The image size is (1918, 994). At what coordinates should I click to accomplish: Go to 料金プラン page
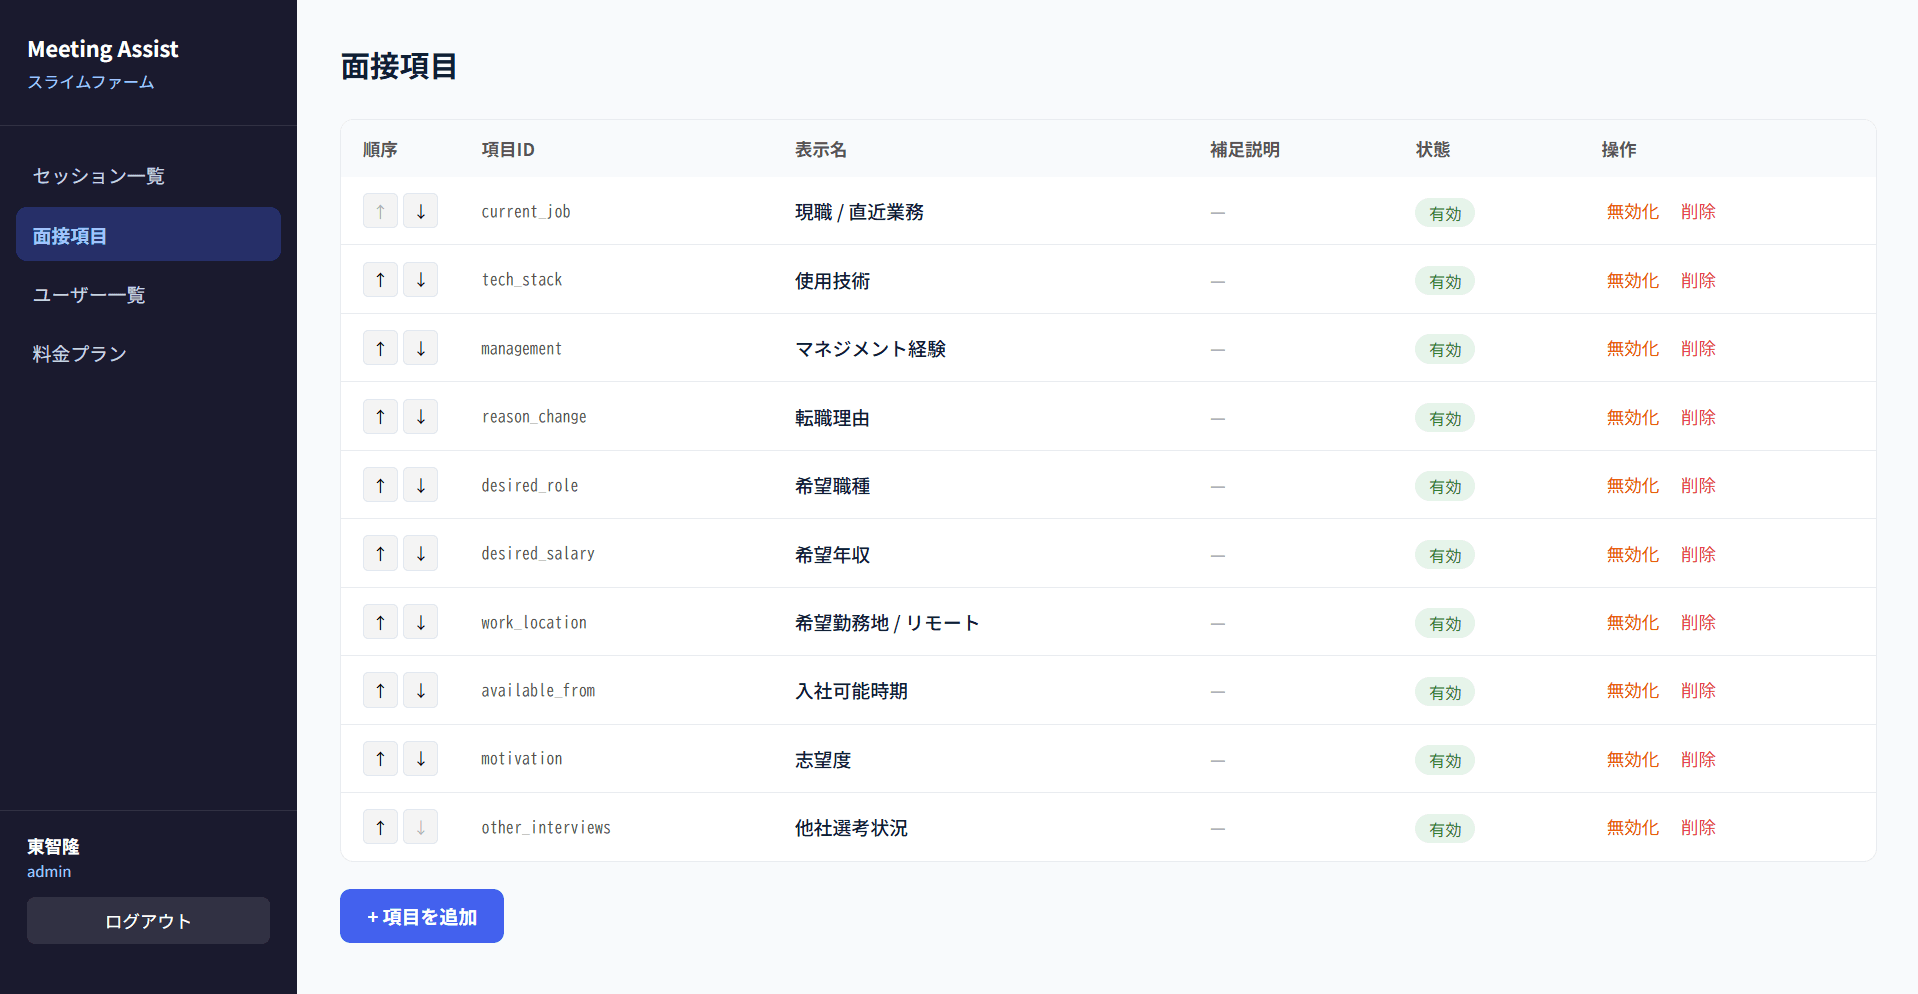148,353
